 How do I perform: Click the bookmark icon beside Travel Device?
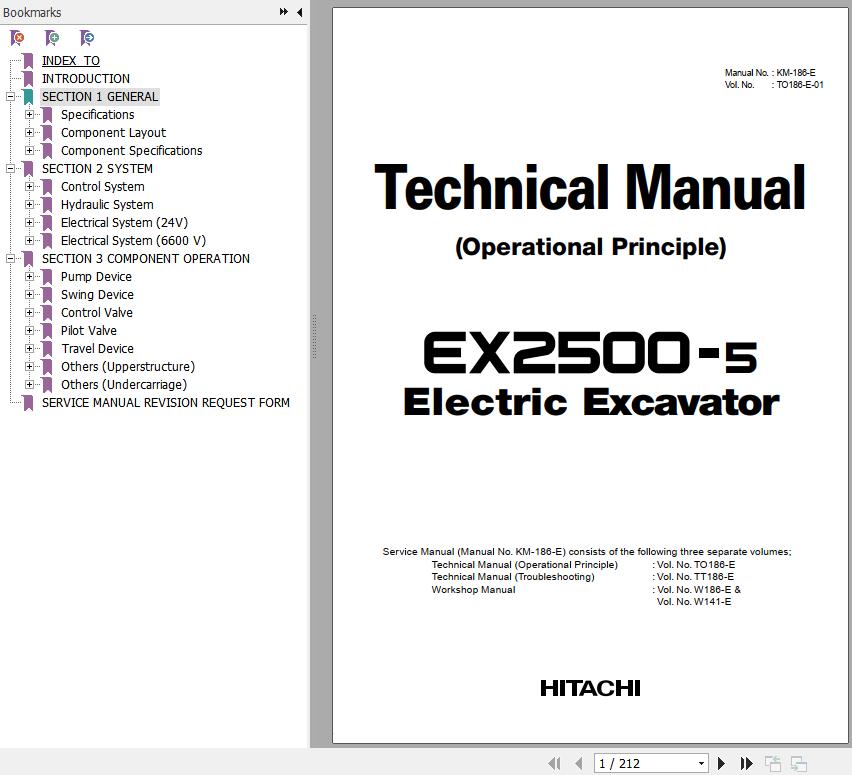47,348
